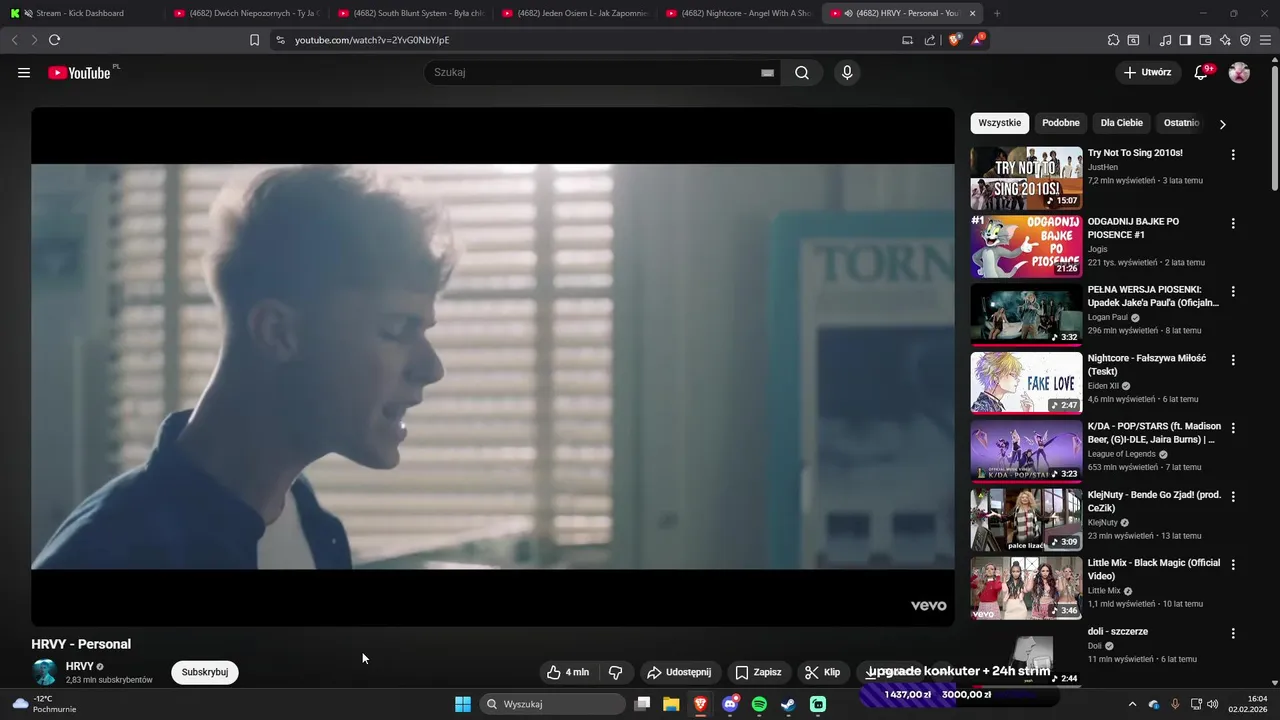
Task: Save video with the Zapisz button
Action: (758, 672)
